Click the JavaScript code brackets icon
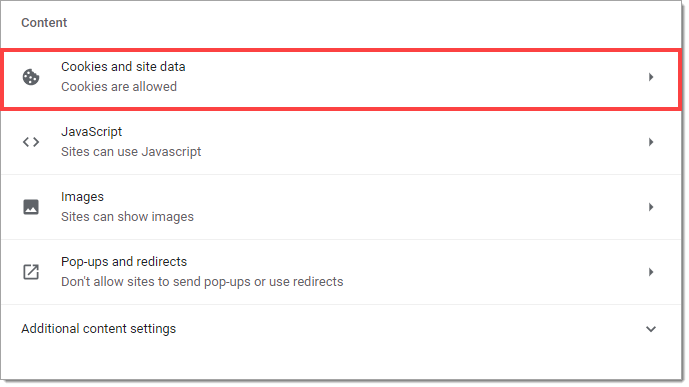This screenshot has height=387, width=689. (31, 142)
